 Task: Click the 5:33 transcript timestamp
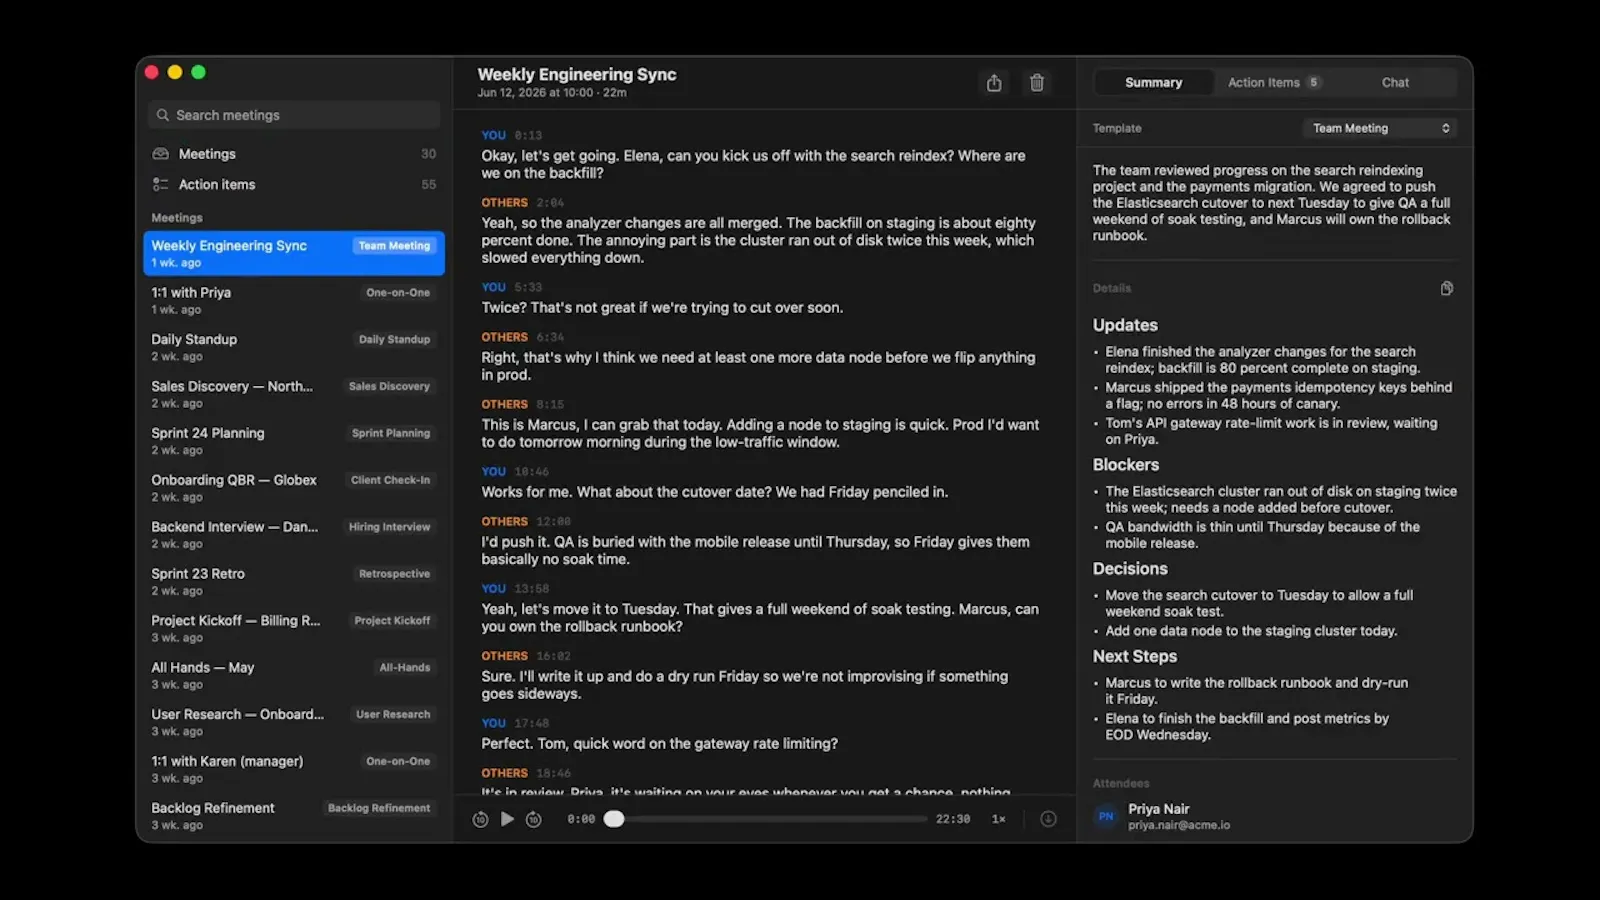click(528, 287)
